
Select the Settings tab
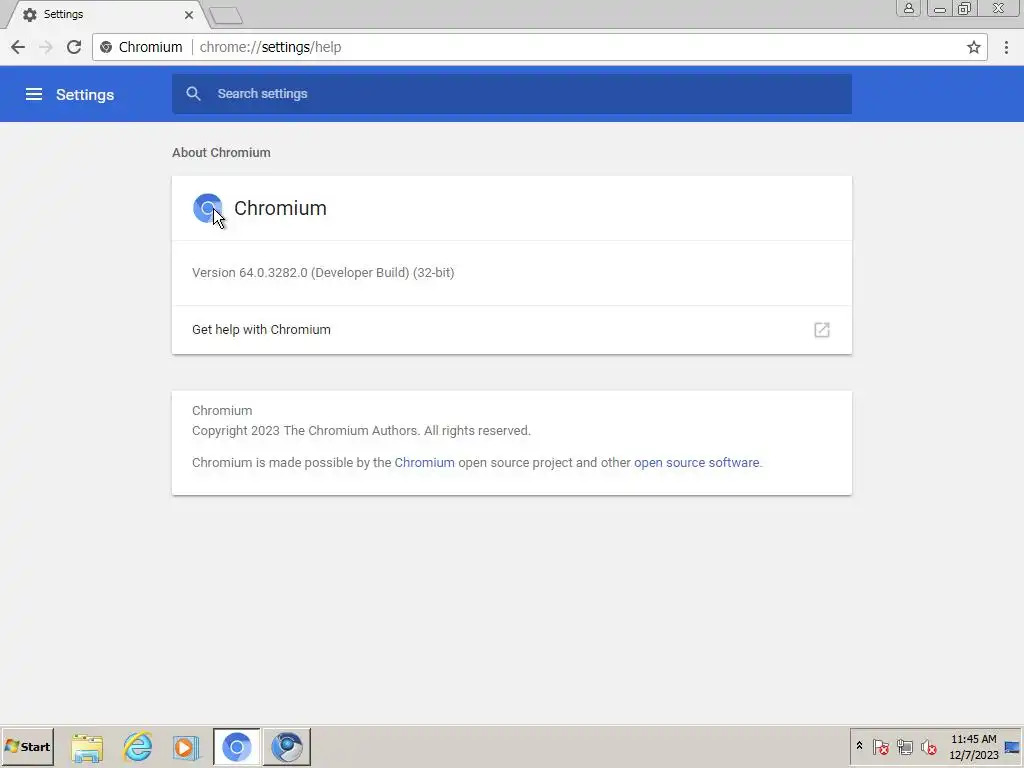(x=108, y=14)
